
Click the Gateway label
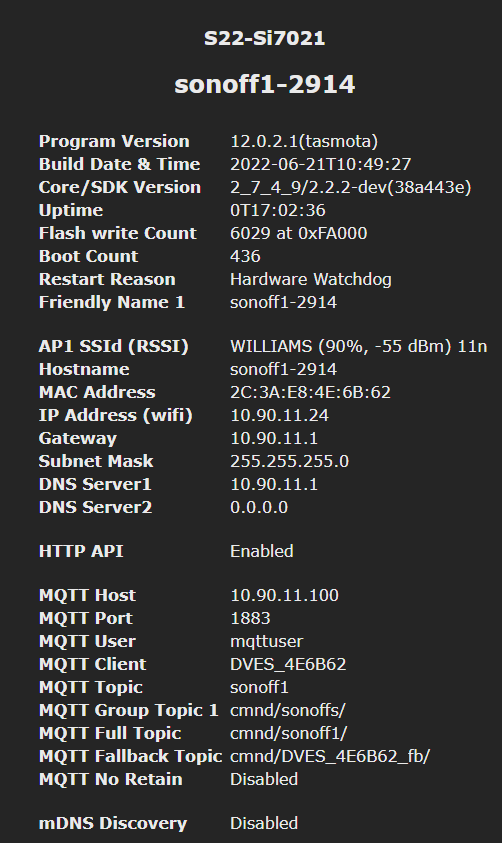pos(78,439)
